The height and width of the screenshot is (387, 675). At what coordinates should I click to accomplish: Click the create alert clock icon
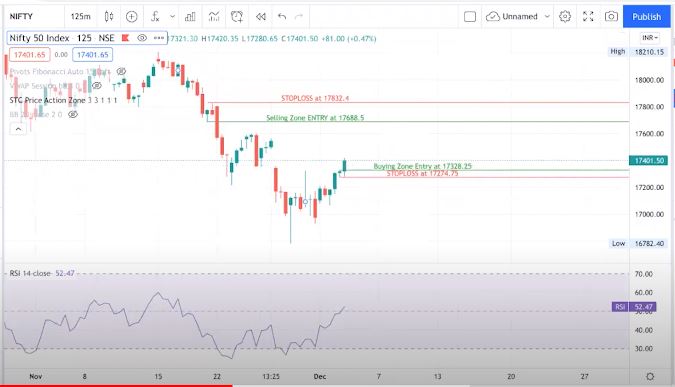[237, 17]
